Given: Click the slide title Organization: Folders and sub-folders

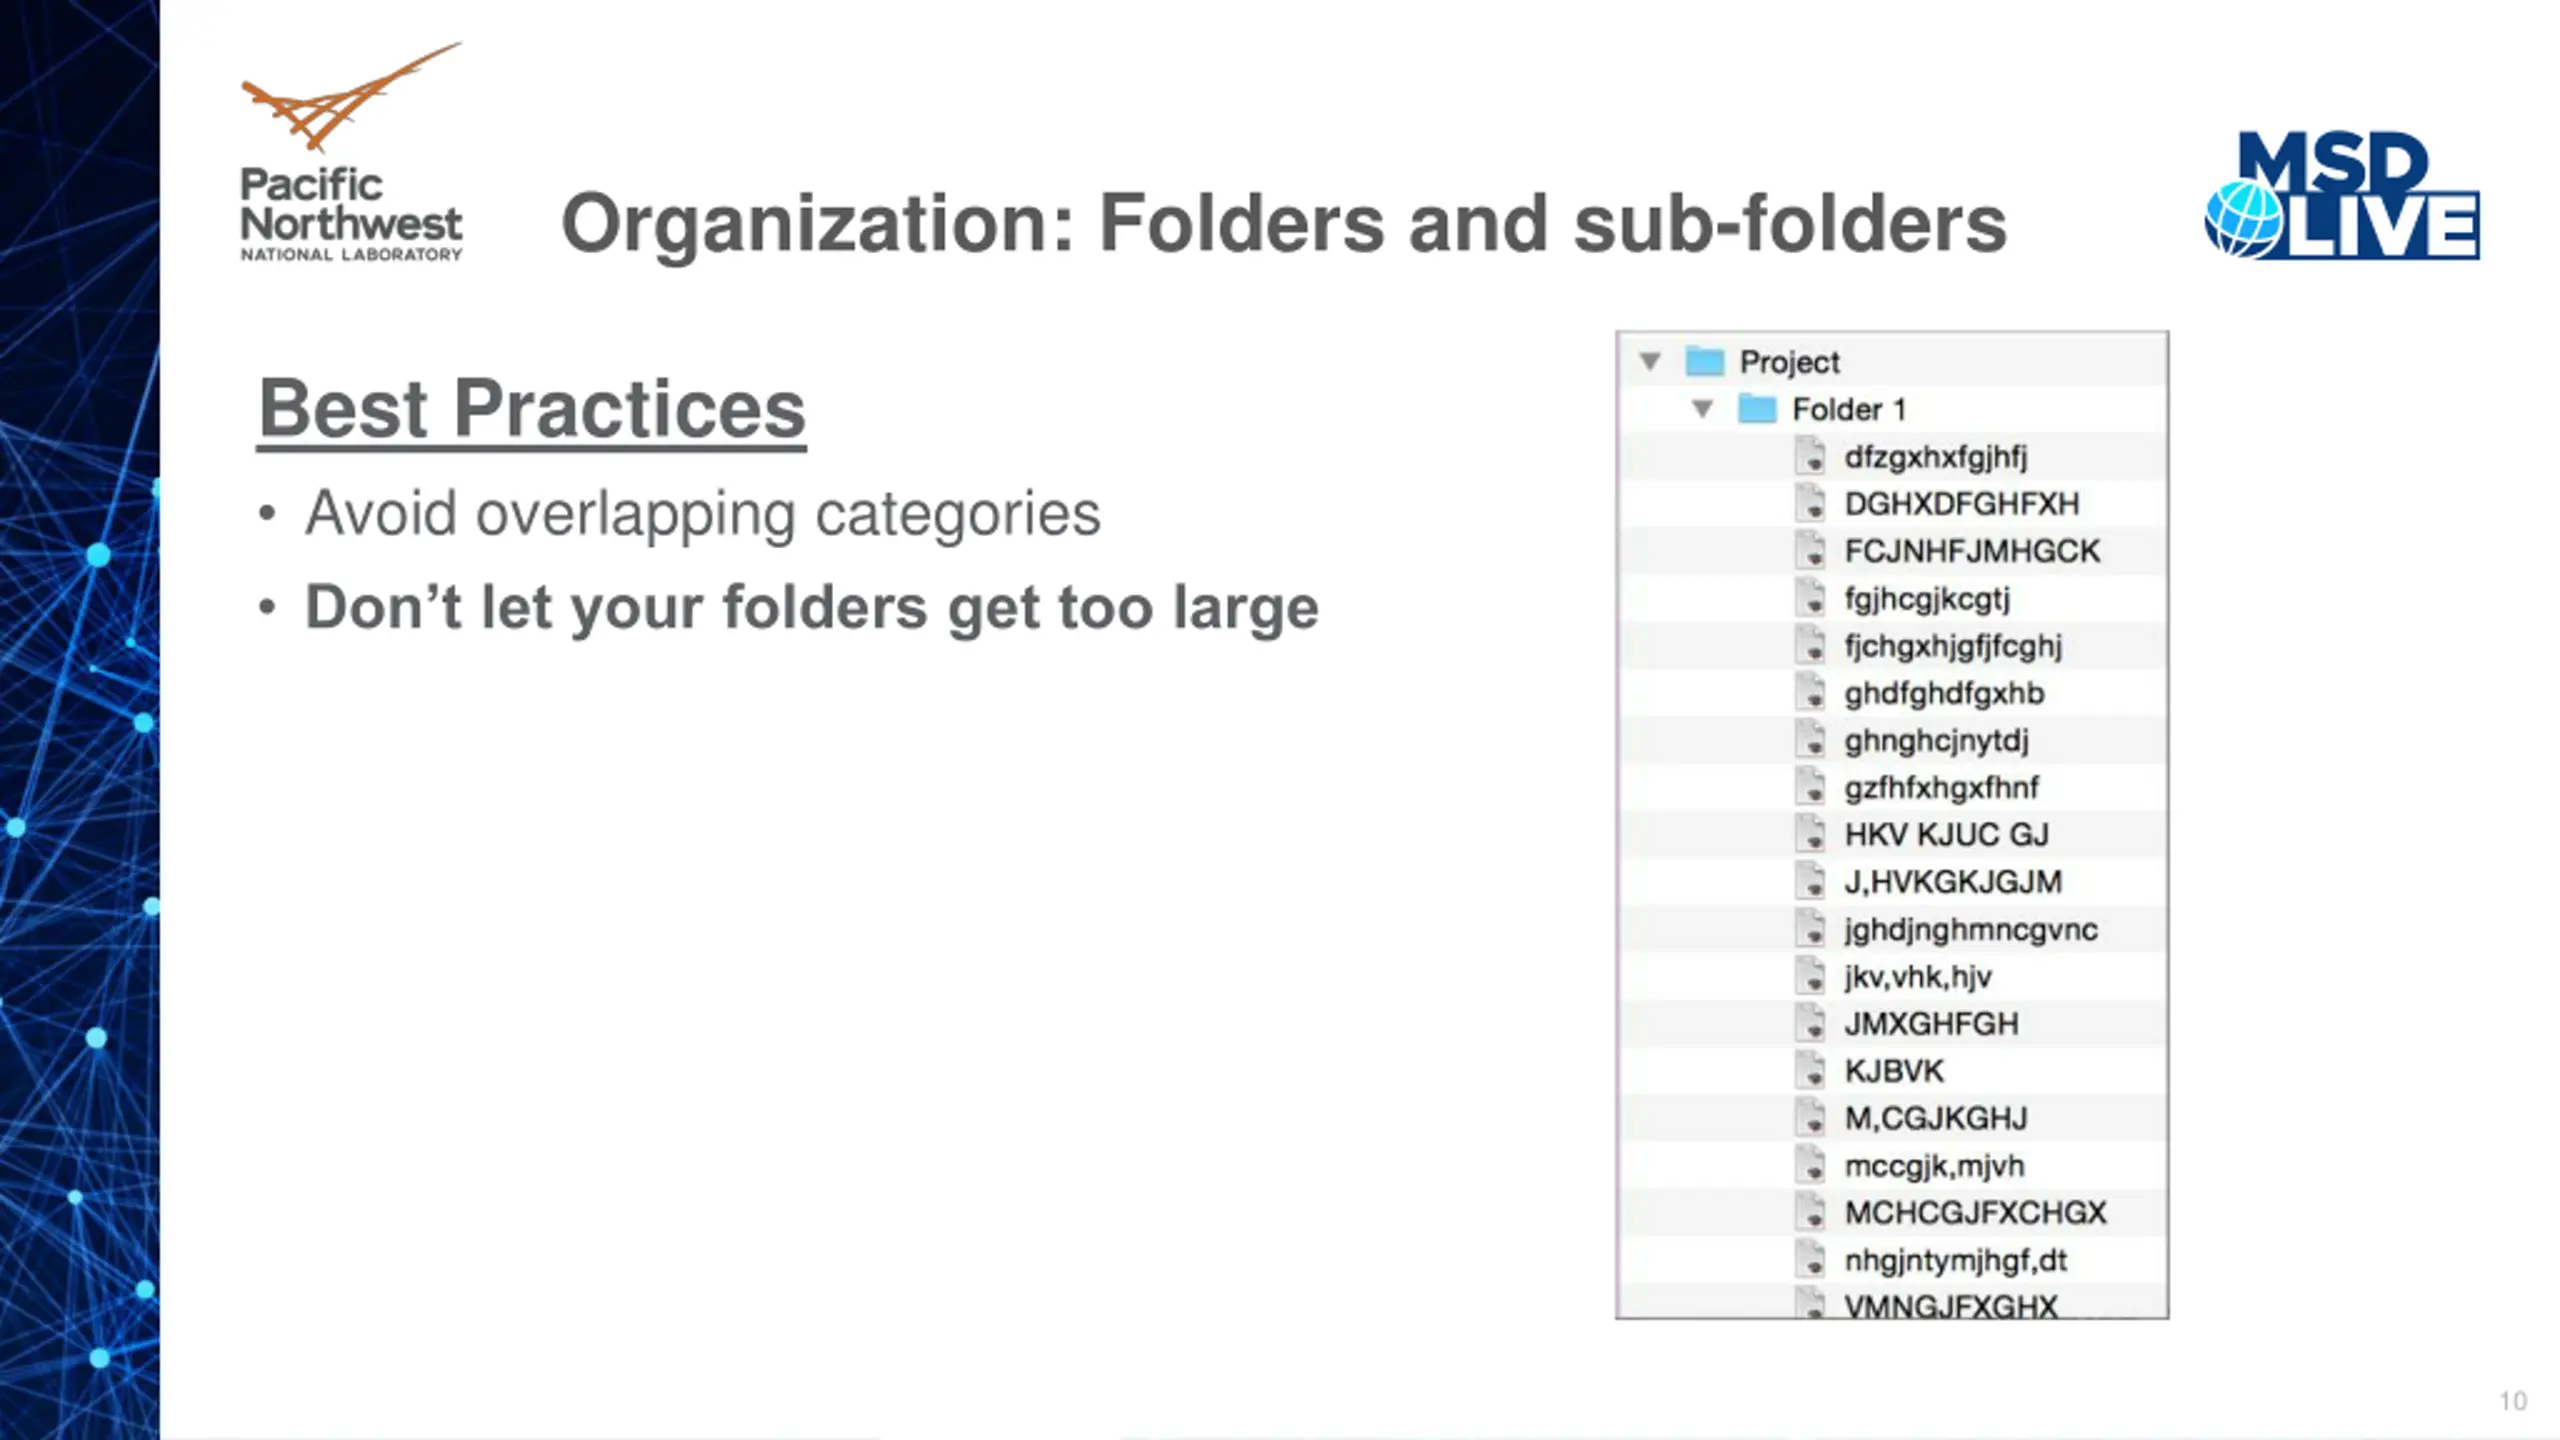Looking at the screenshot, I should pyautogui.click(x=1284, y=224).
